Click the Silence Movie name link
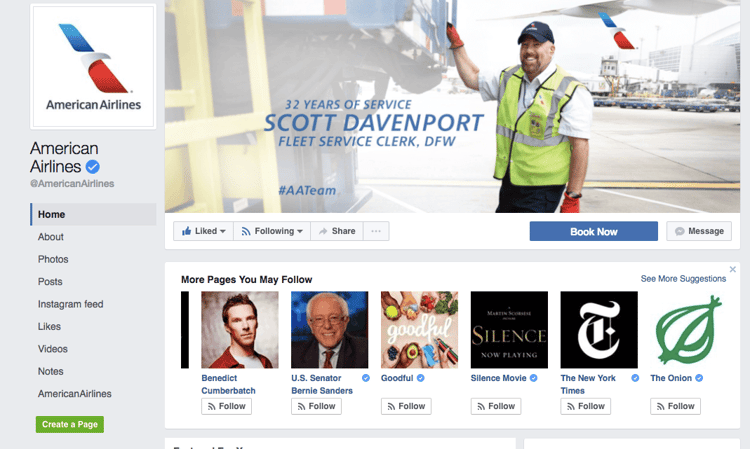 click(498, 378)
